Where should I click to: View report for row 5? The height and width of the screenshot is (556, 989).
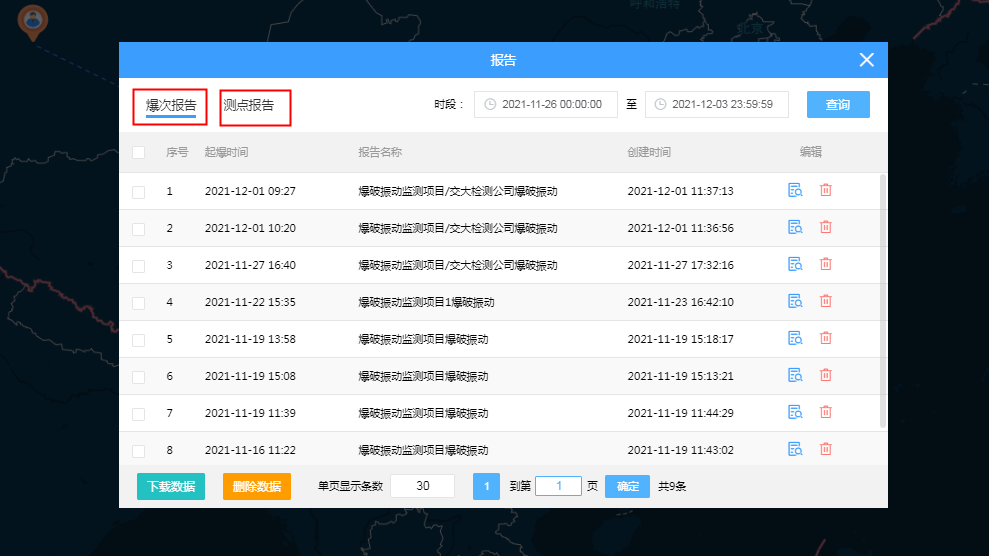point(795,339)
